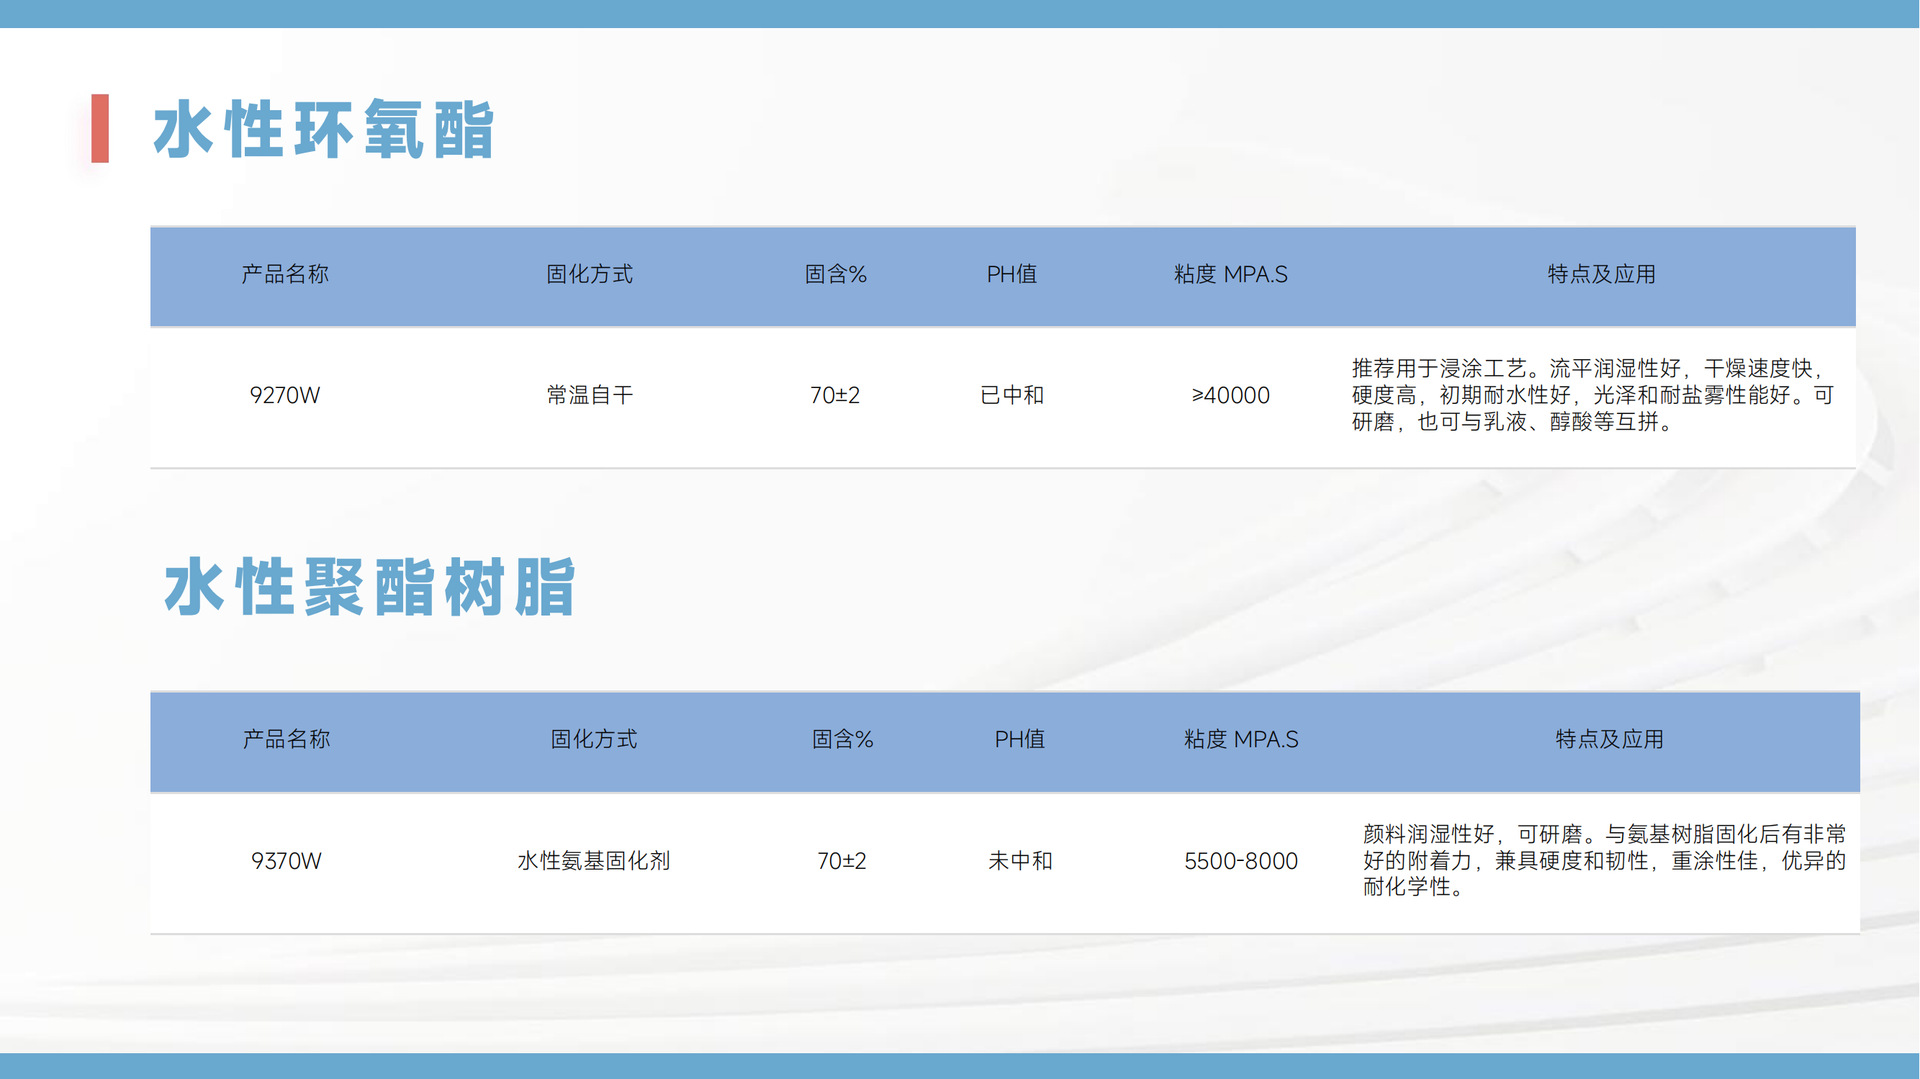Click the red accent bar beside the title
The height and width of the screenshot is (1079, 1920).
tap(100, 128)
